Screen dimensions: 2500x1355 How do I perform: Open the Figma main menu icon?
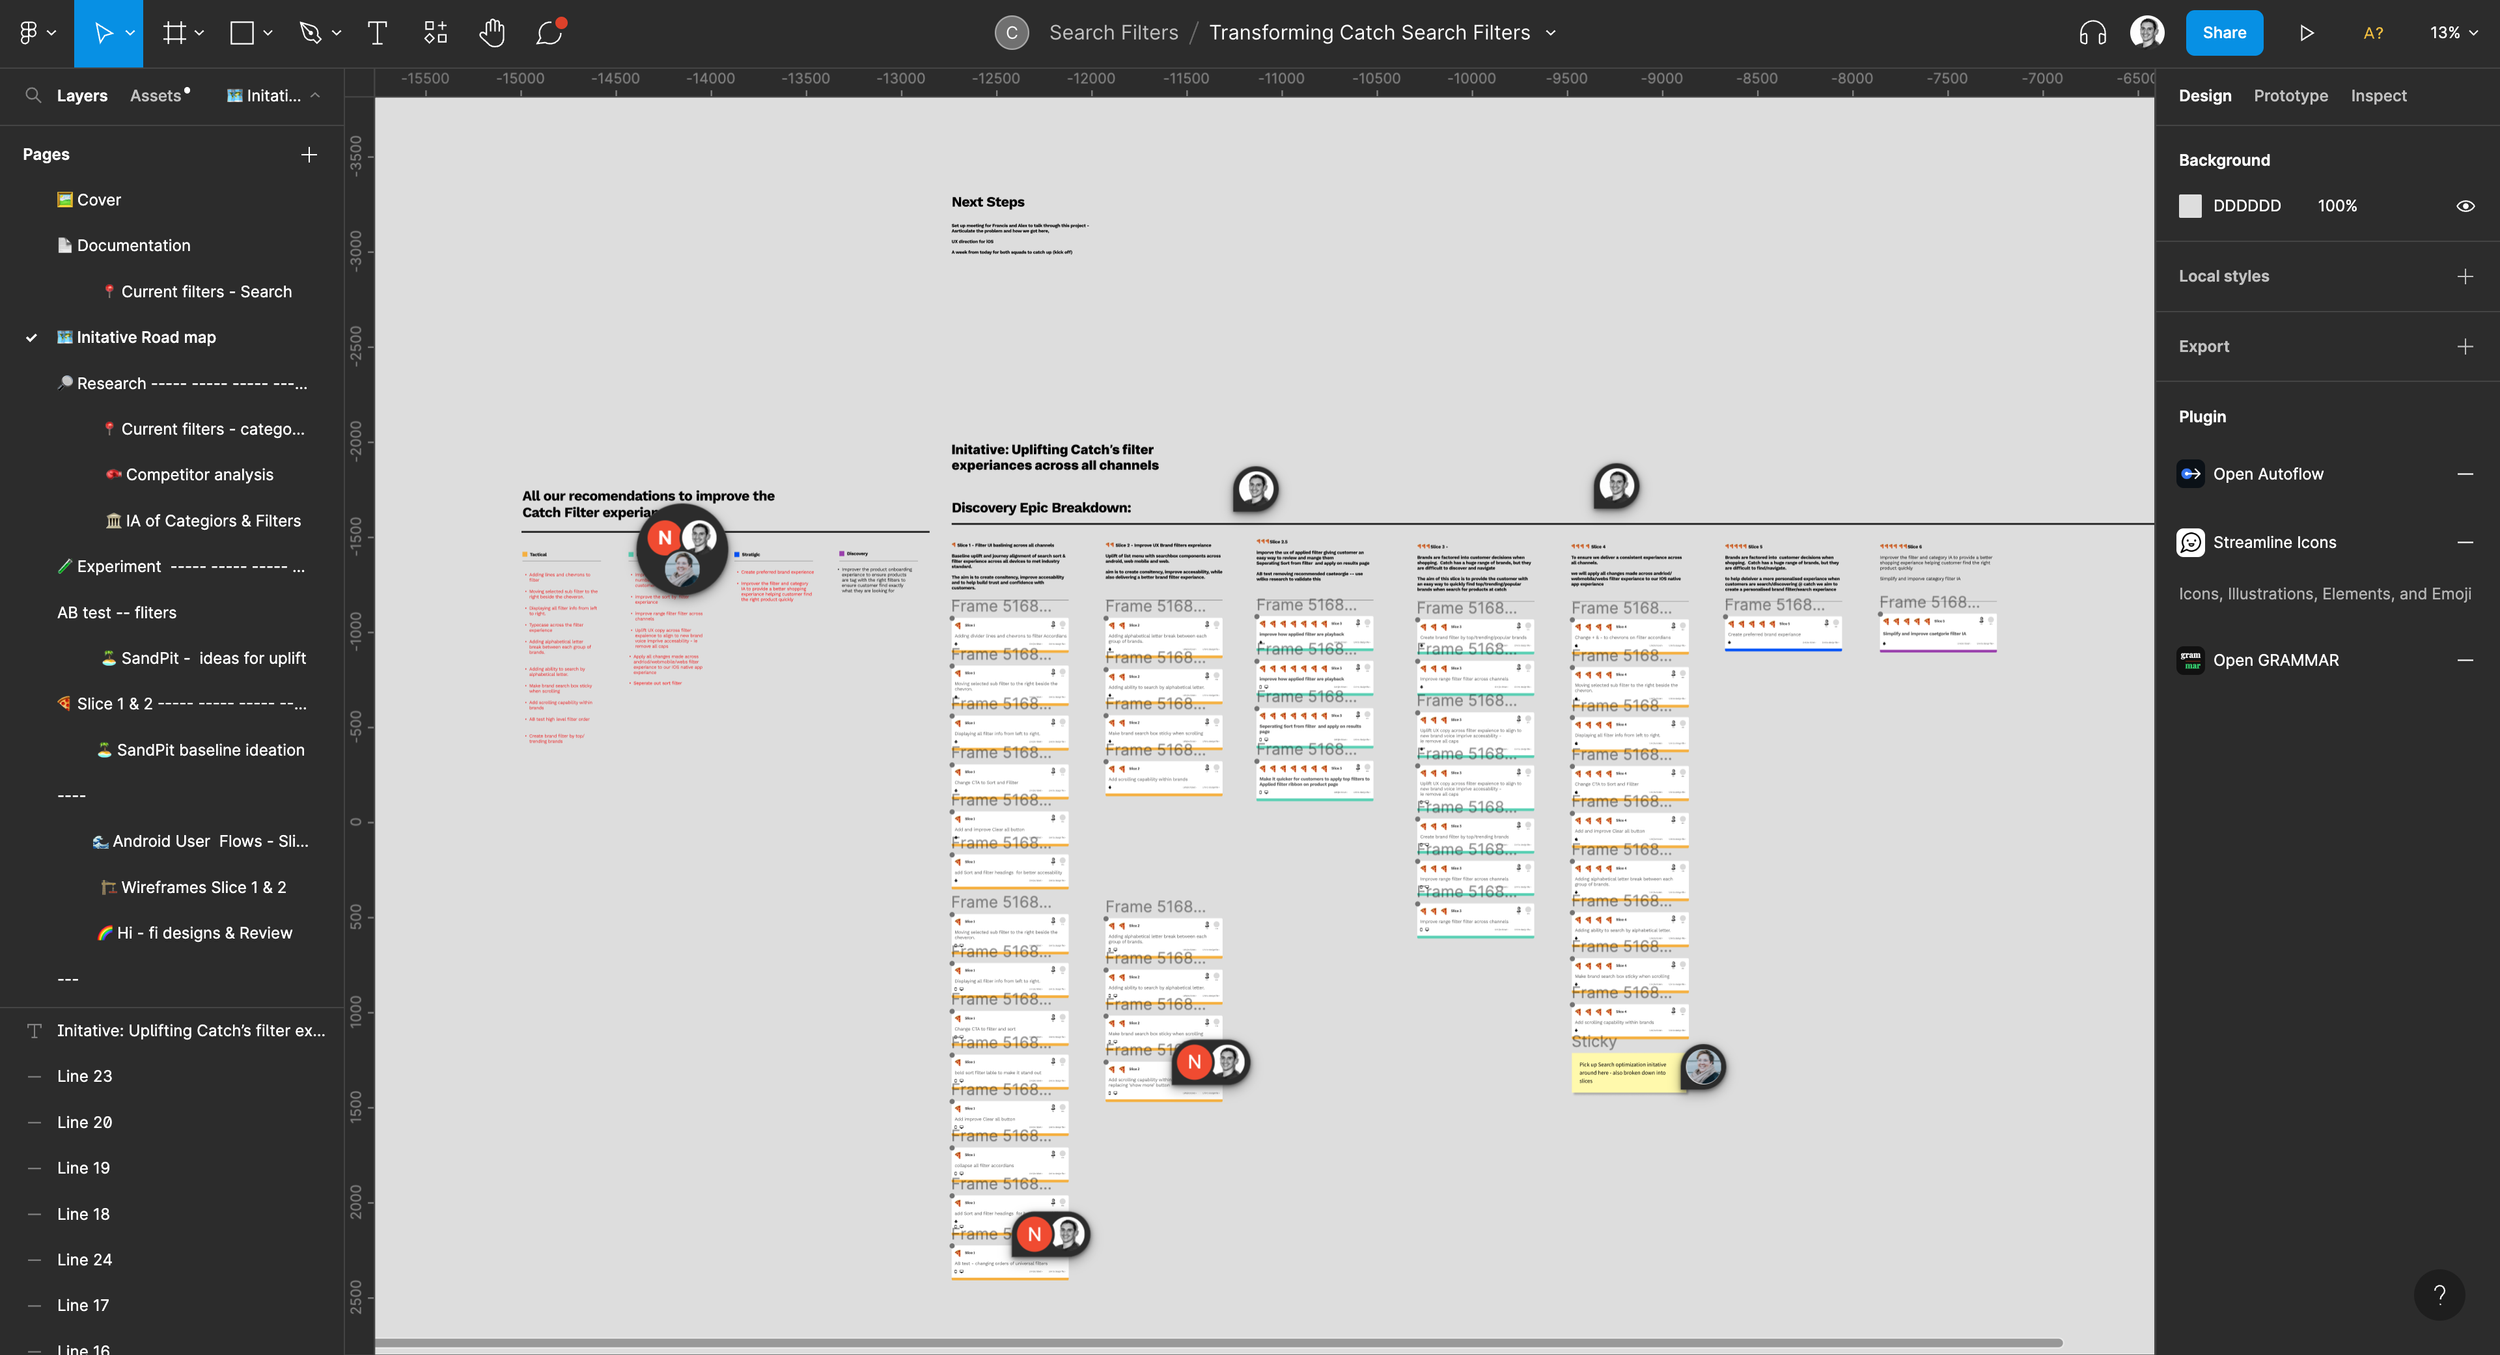28,33
